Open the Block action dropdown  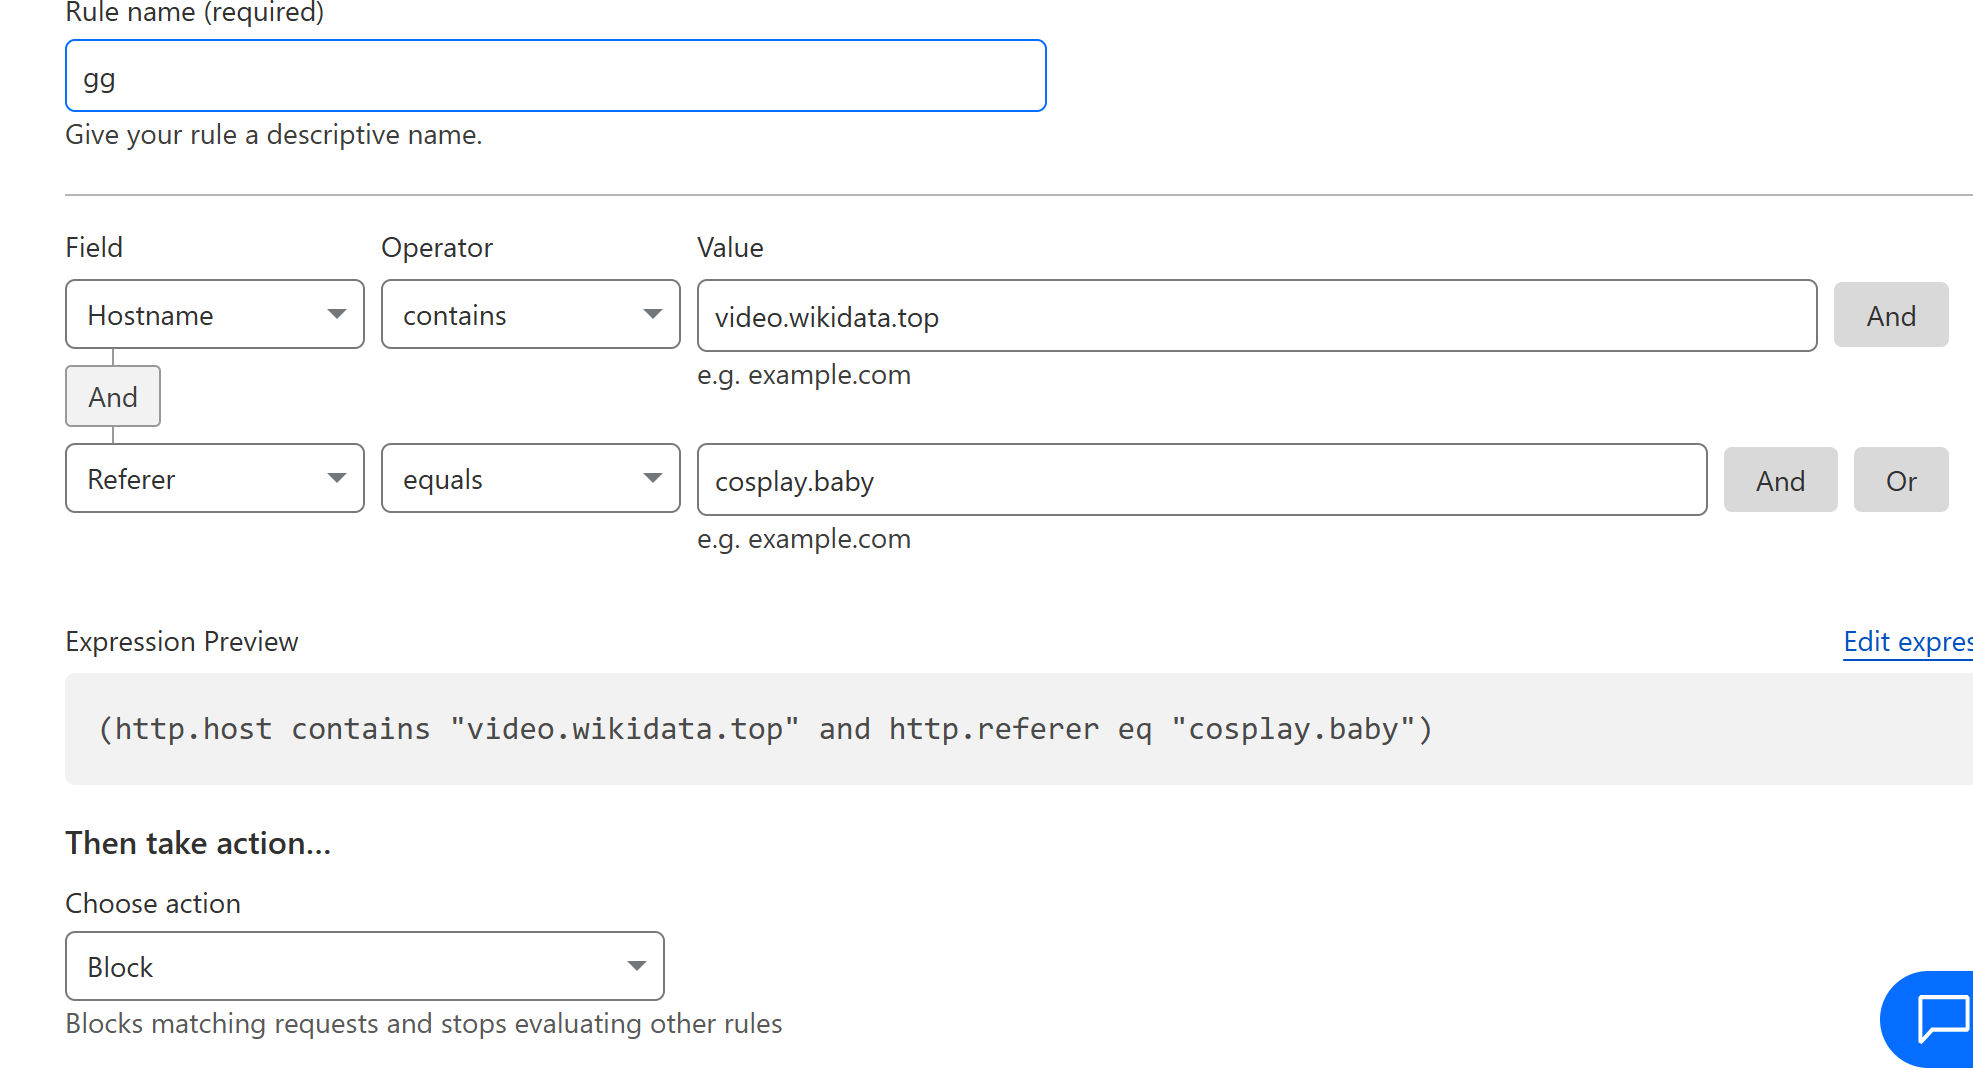[365, 966]
